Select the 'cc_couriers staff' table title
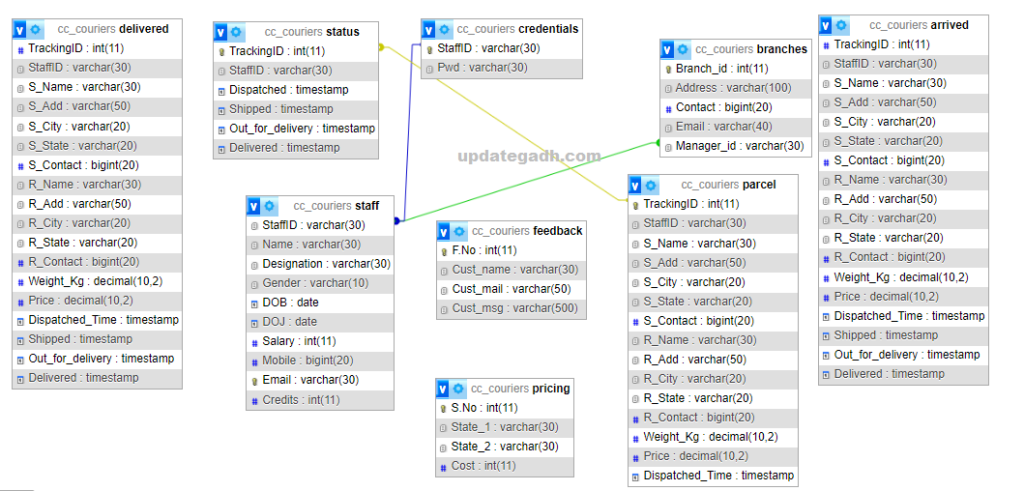The image size is (1024, 491). (336, 206)
